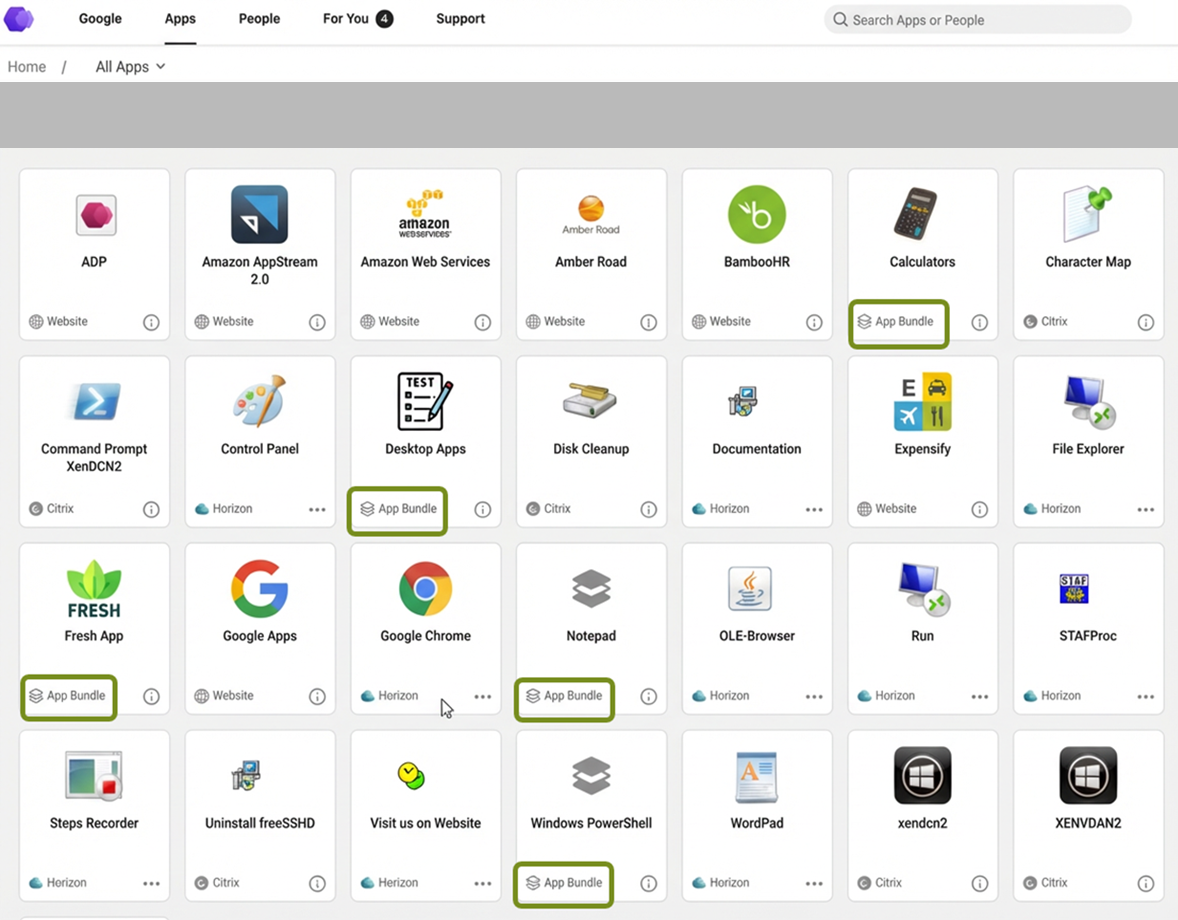This screenshot has height=920, width=1178.
Task: Open Windows PowerShell bundle icon
Action: 591,775
